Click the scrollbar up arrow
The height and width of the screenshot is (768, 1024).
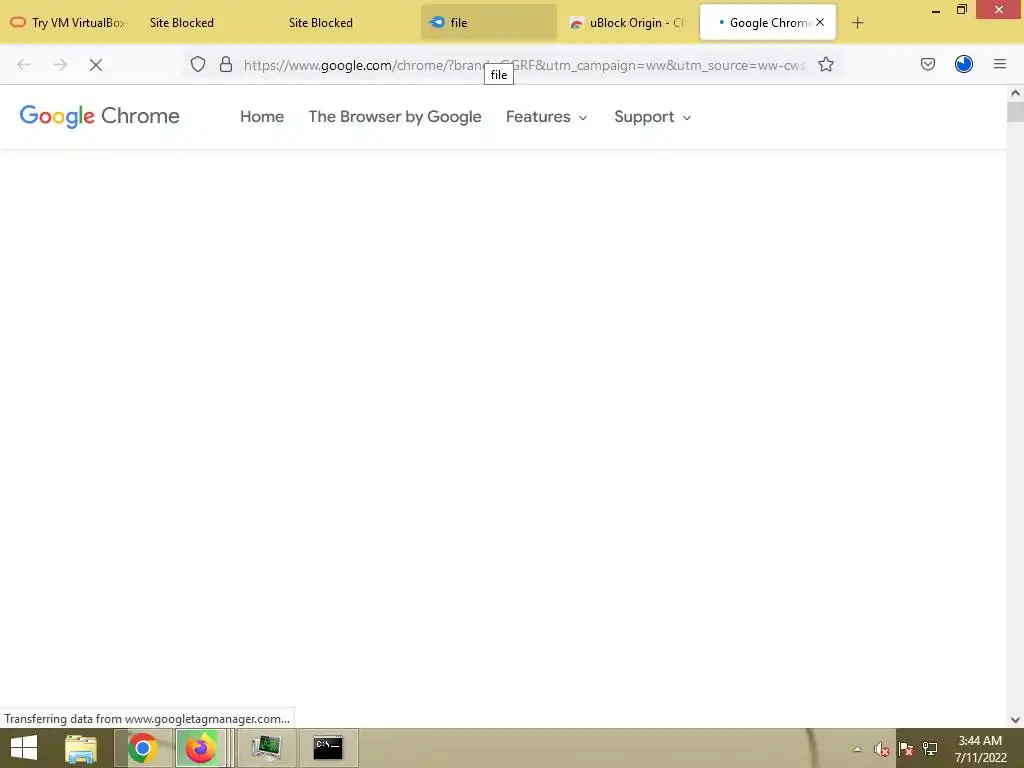pyautogui.click(x=1016, y=93)
